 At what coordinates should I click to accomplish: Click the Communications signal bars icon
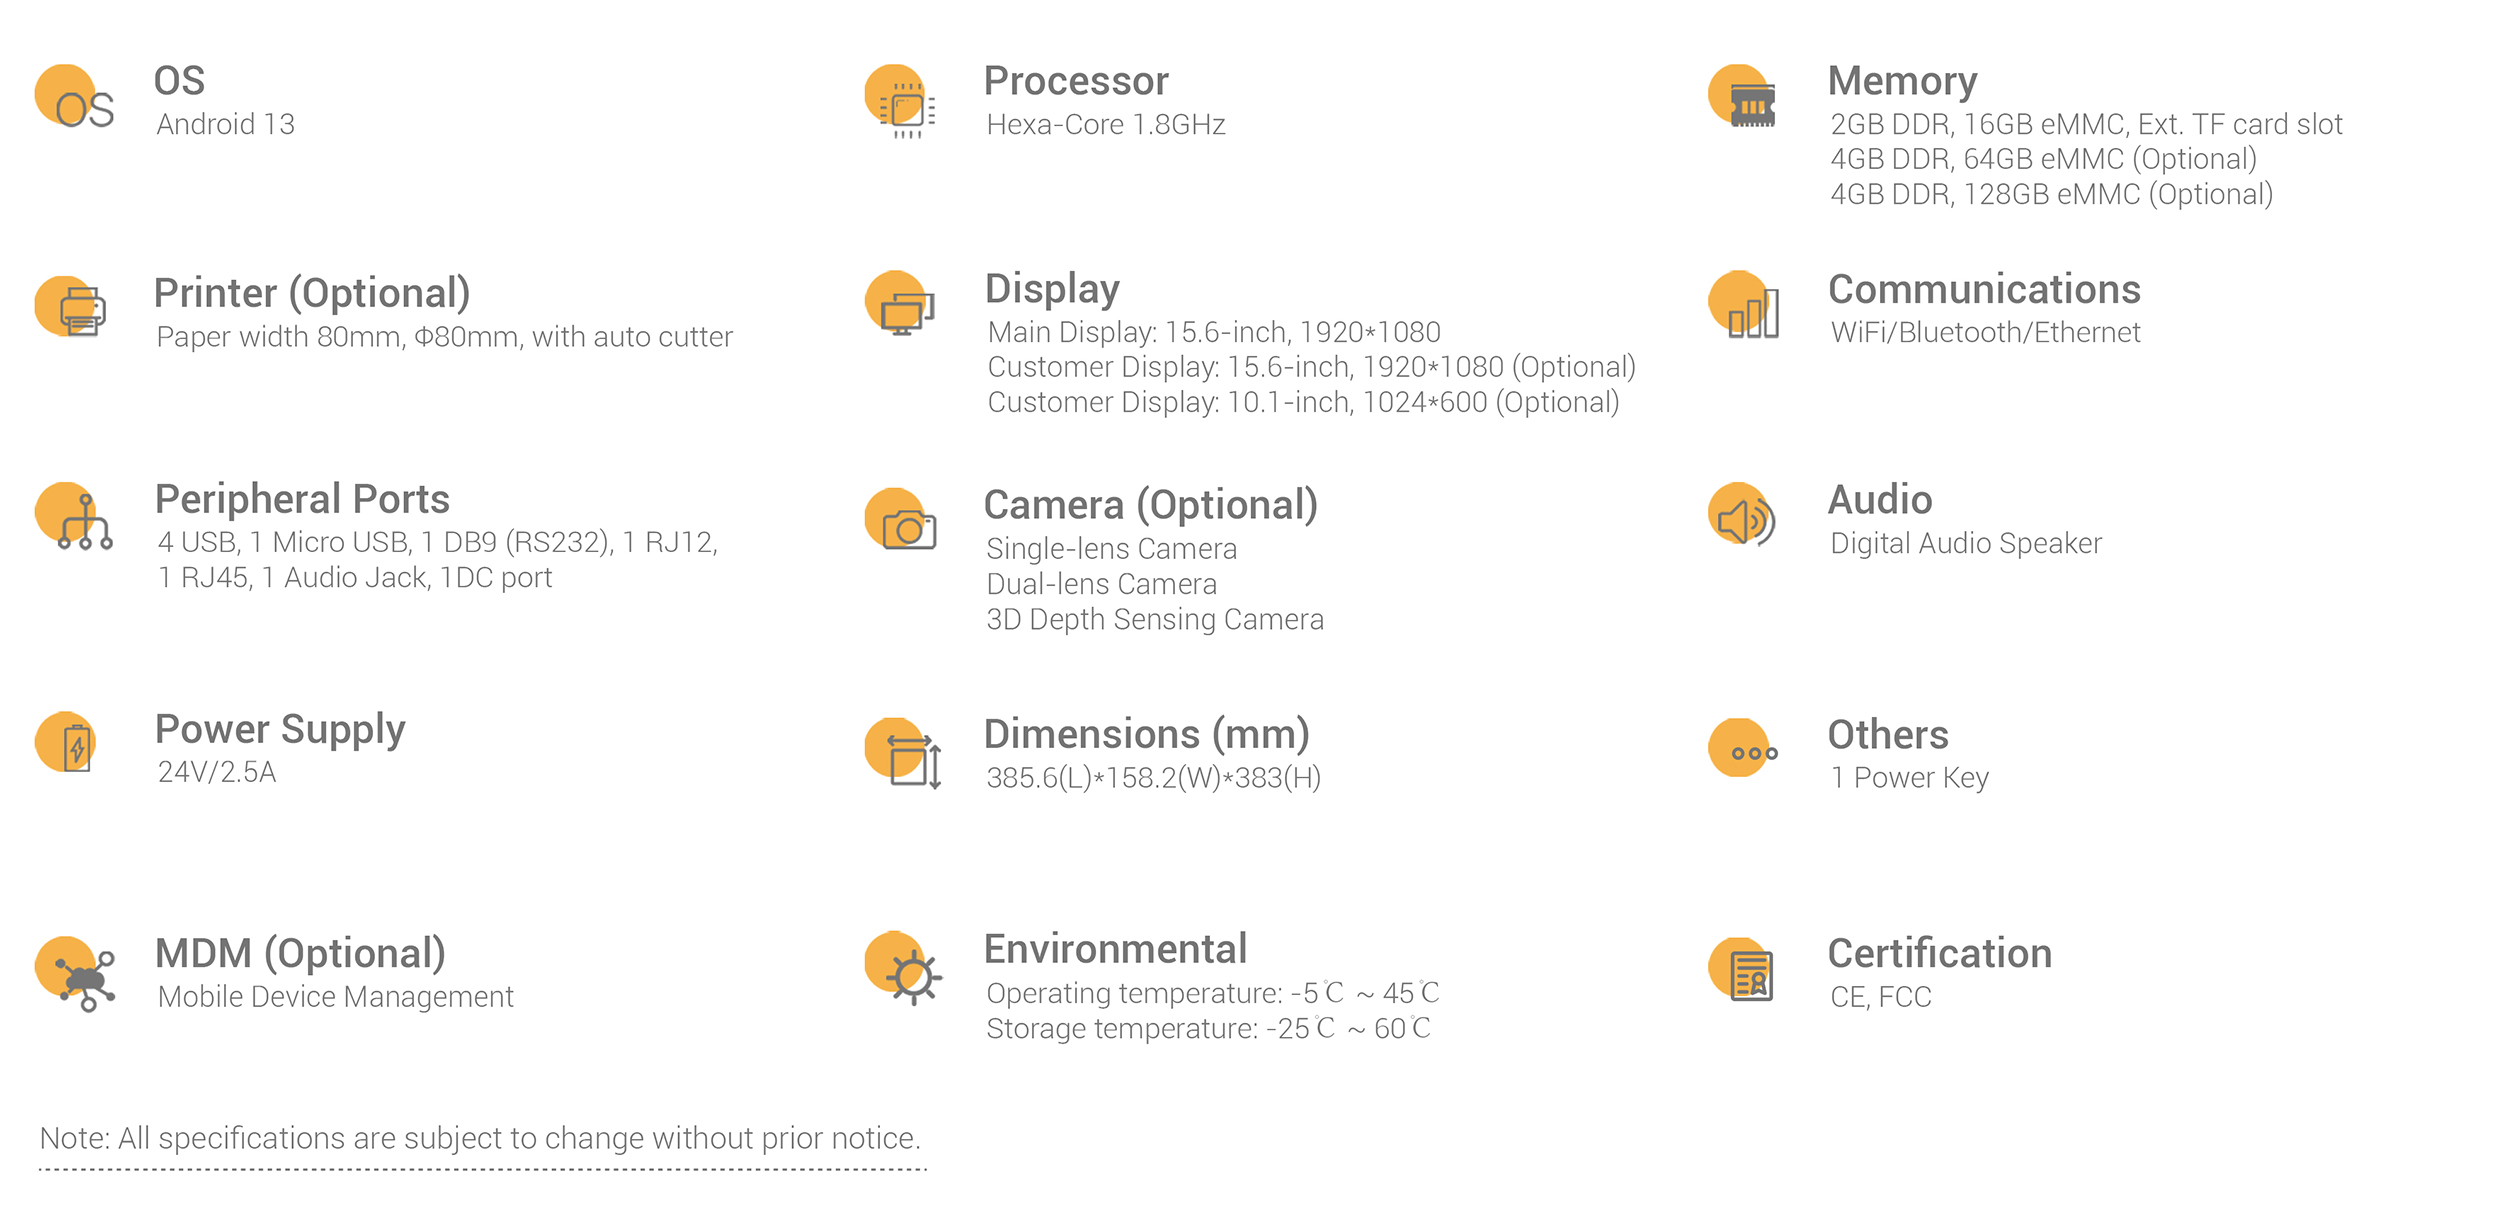click(x=1744, y=305)
